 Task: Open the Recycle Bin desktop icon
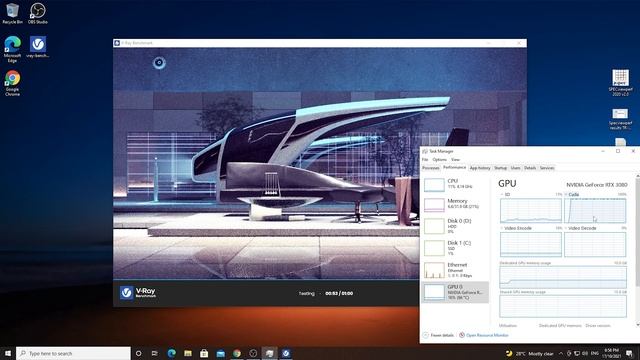12,13
